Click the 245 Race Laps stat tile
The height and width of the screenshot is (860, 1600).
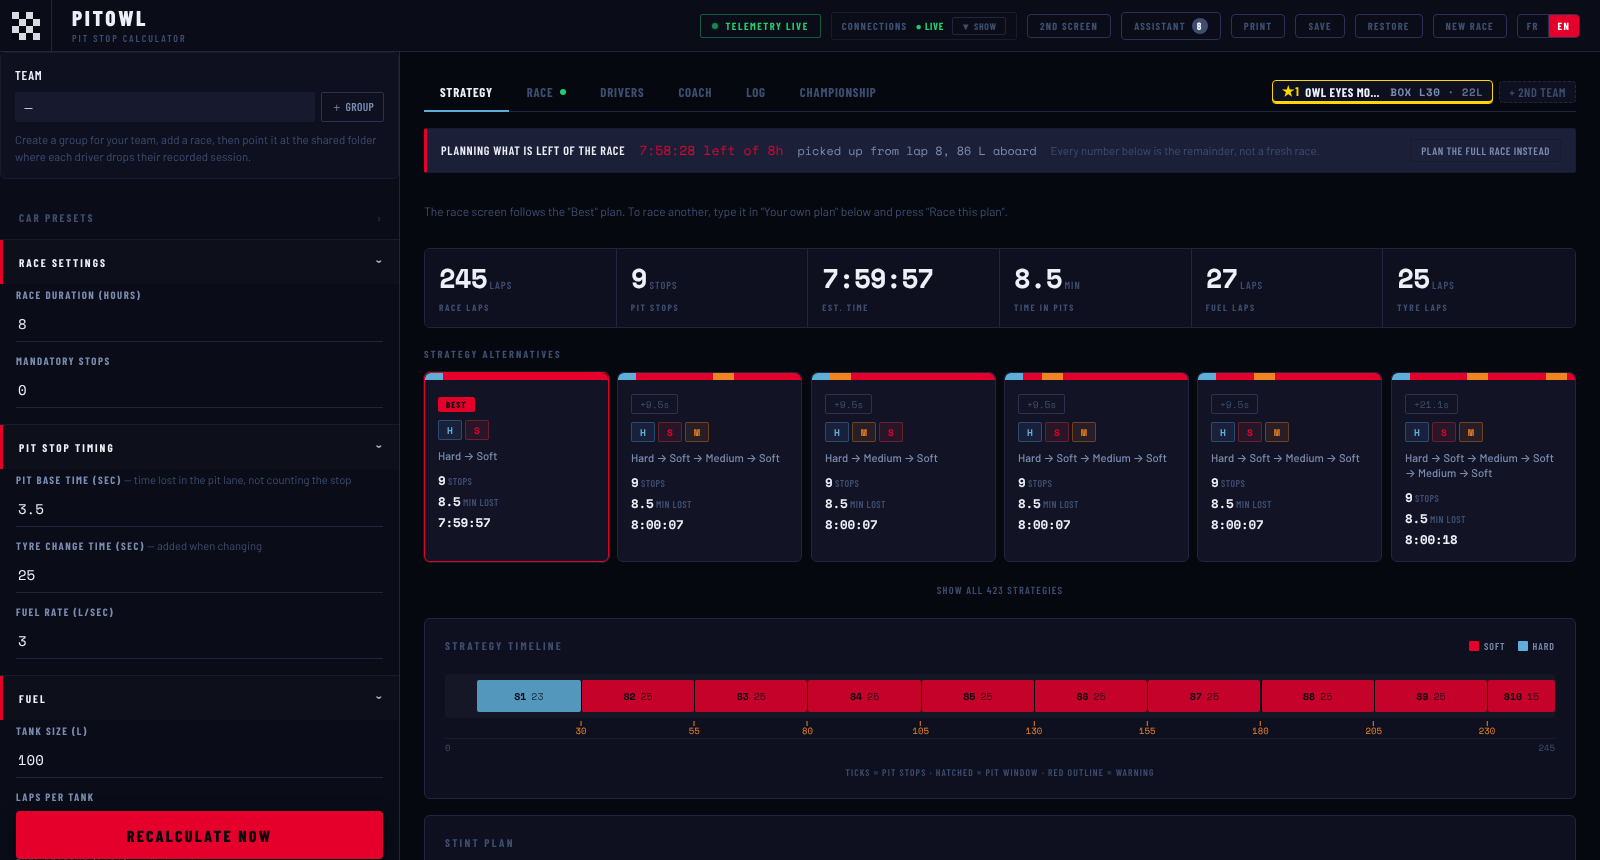[520, 288]
